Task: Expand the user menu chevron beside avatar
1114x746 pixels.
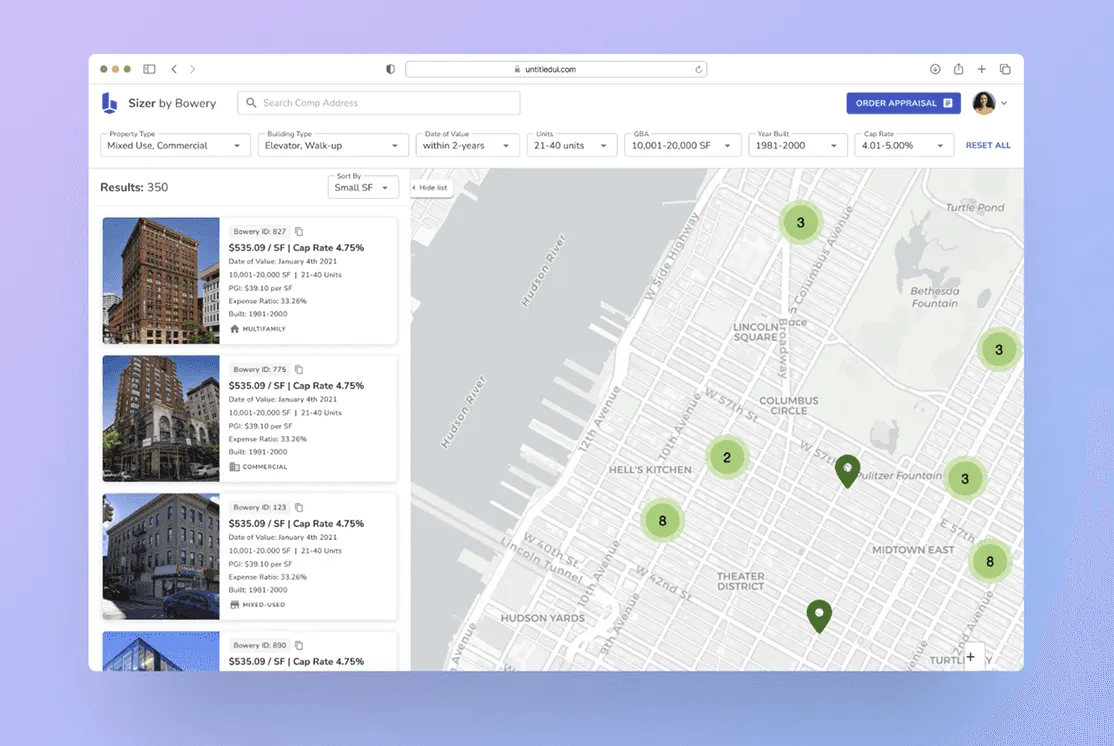Action: [x=1004, y=103]
